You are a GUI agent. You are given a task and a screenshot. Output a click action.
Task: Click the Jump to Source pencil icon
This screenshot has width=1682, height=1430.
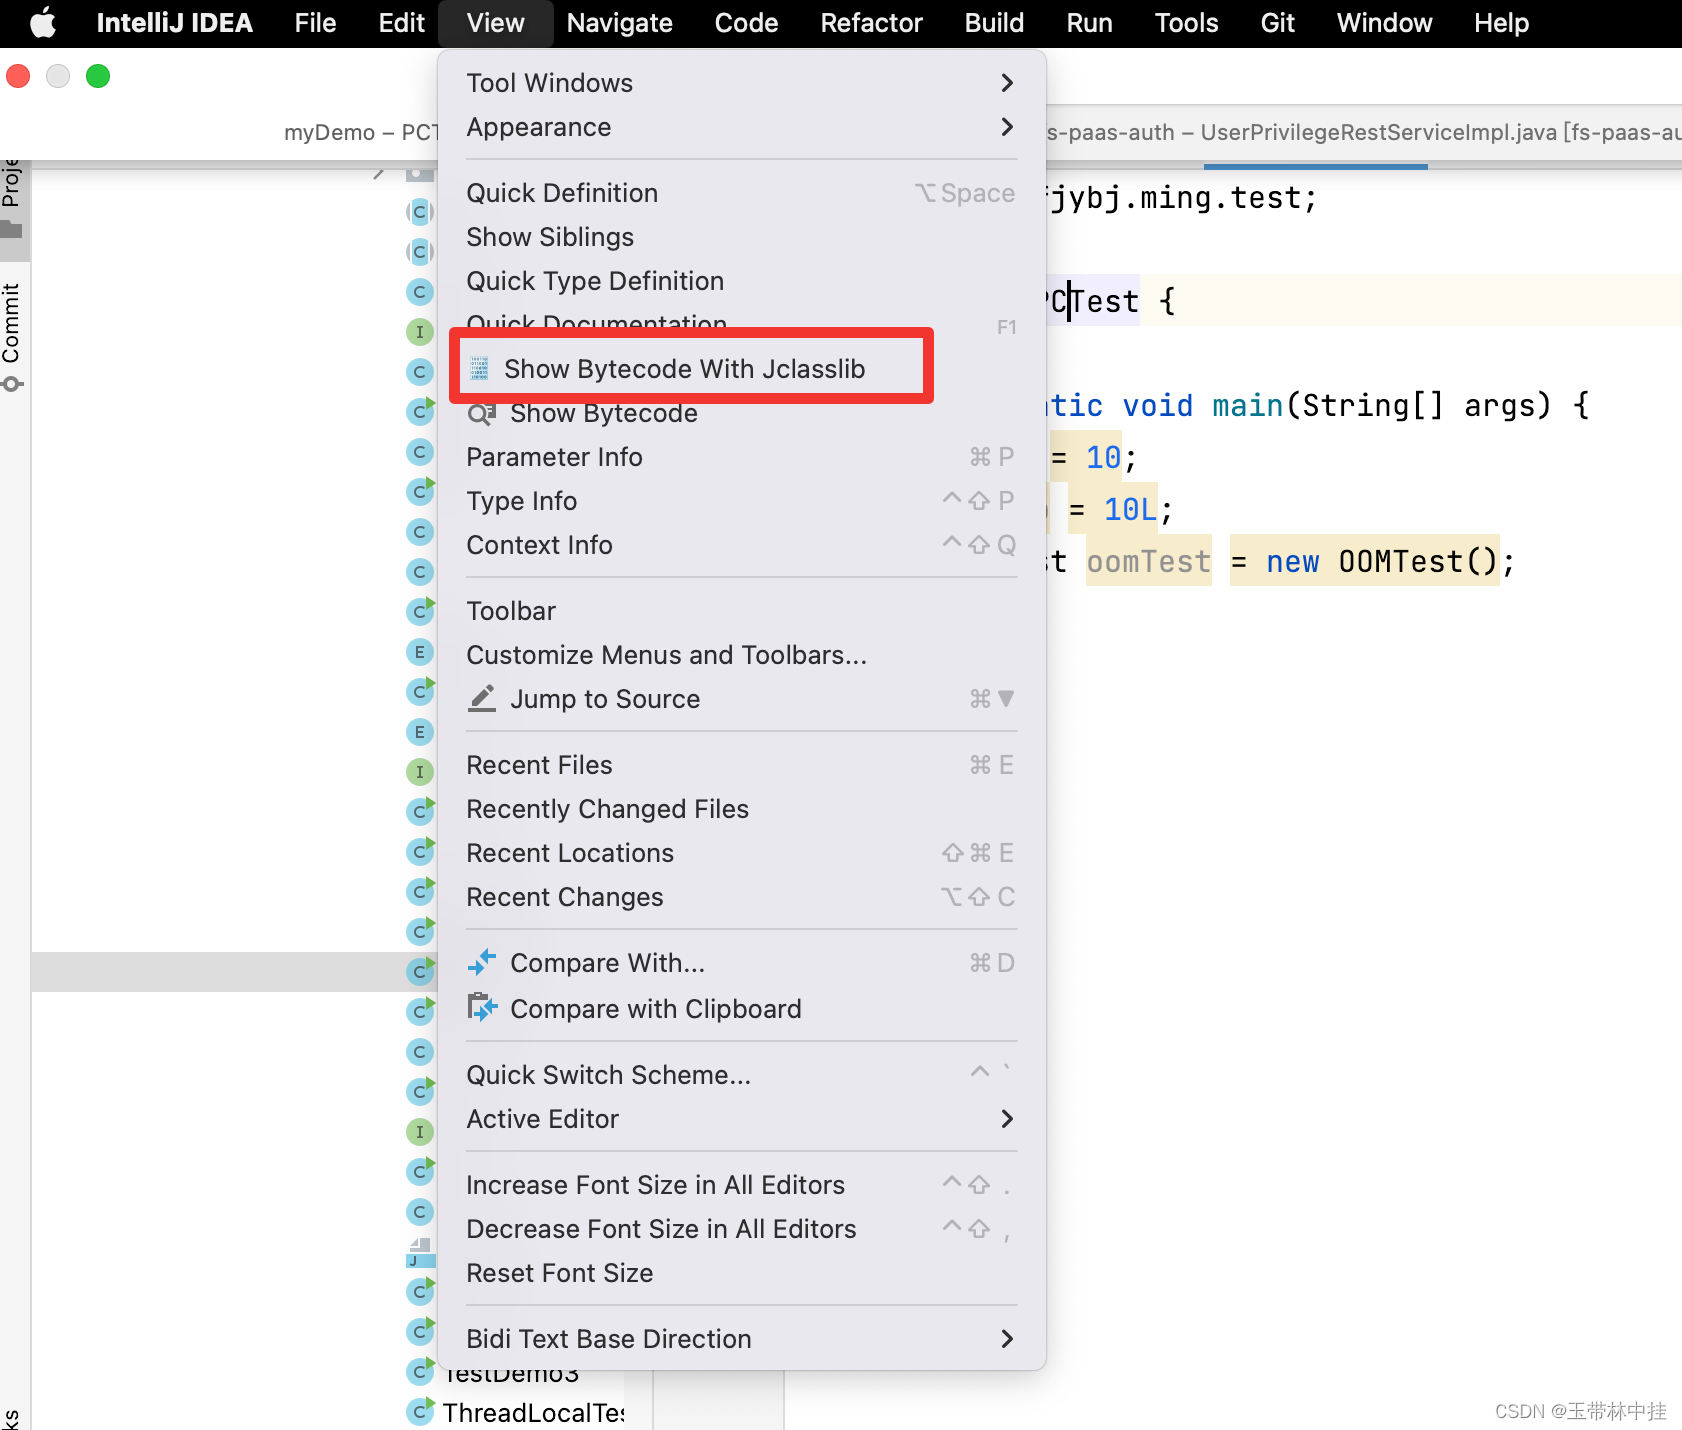(x=482, y=698)
